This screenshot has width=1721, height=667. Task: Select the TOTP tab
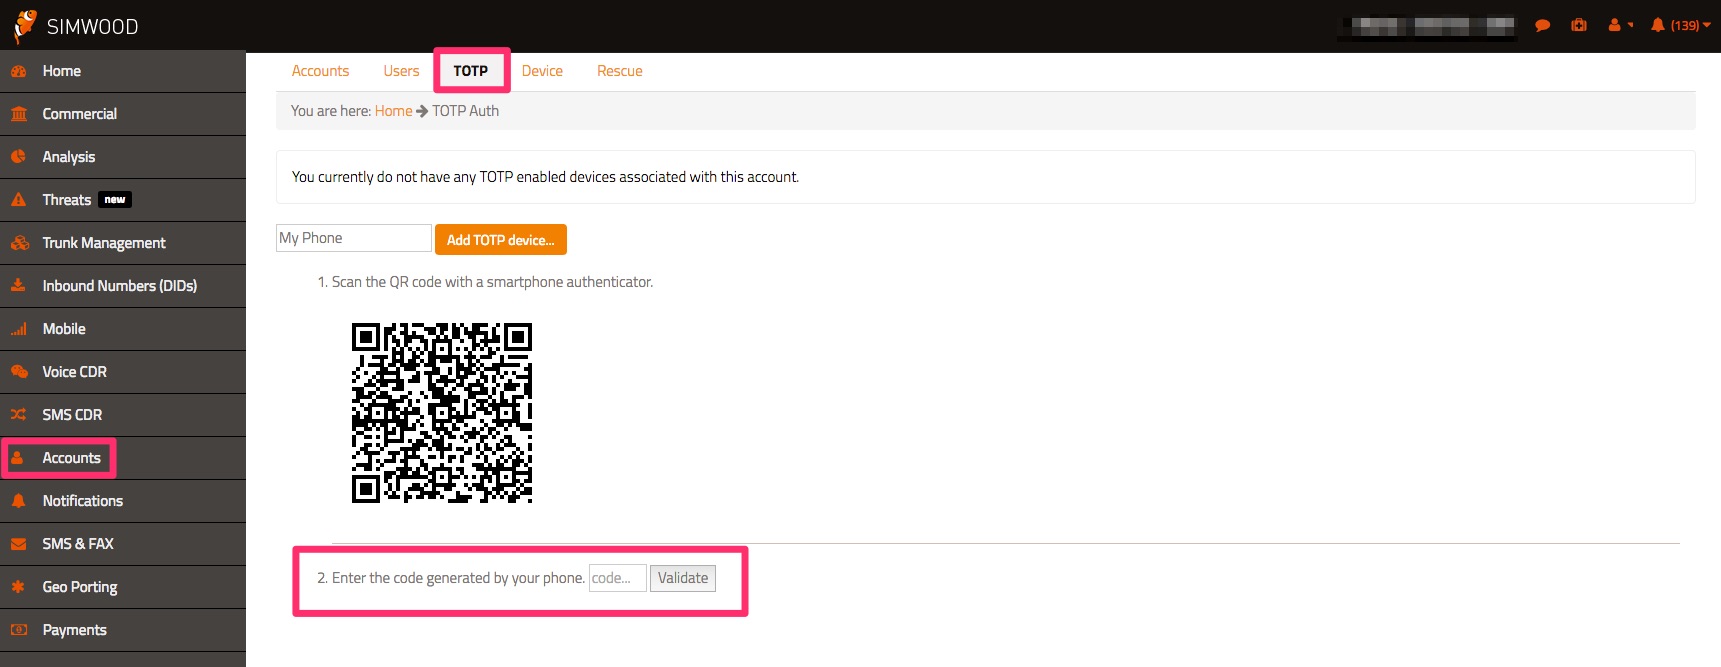point(471,71)
